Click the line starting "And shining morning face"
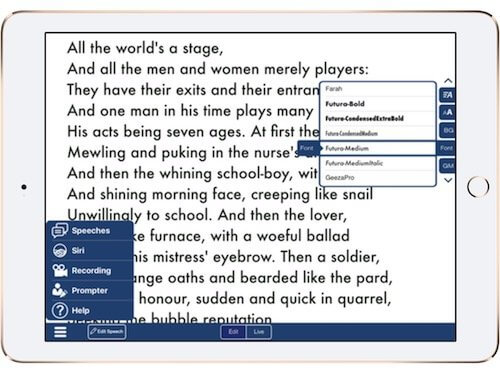 pos(220,194)
